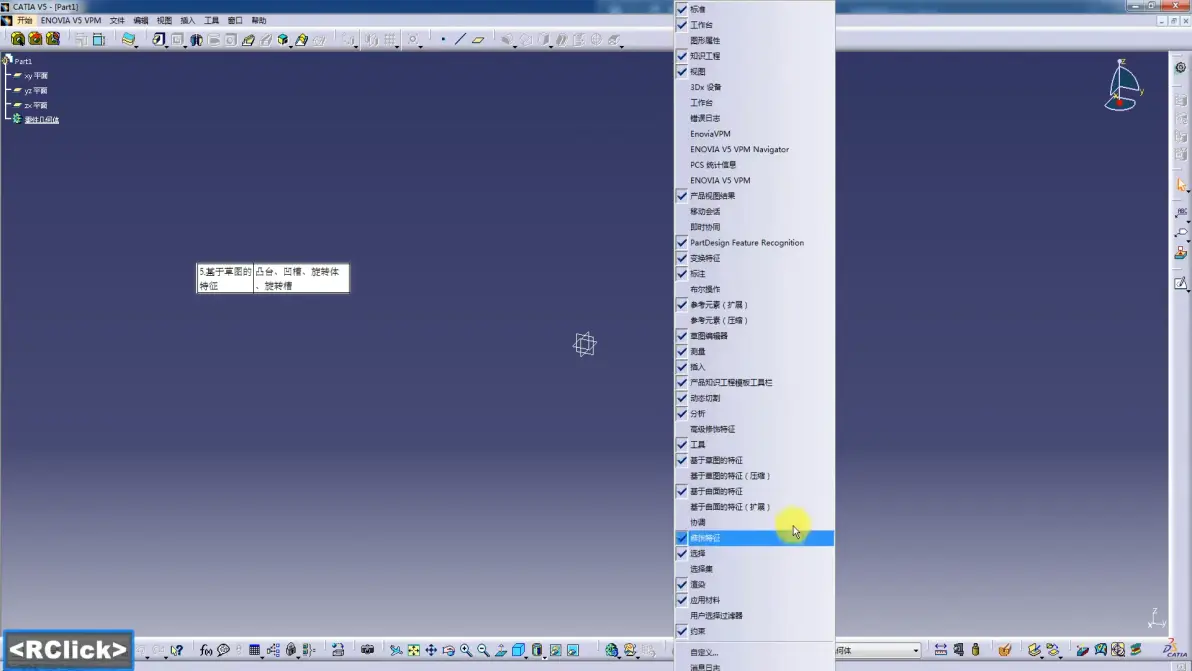Uncheck 参考元素（扩展） toolbar entry
Image resolution: width=1192 pixels, height=671 pixels.
point(754,305)
